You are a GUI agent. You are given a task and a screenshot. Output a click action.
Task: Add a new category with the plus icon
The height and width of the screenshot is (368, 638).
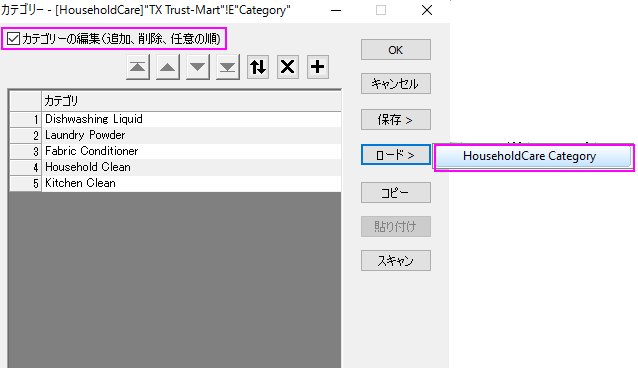tap(318, 67)
